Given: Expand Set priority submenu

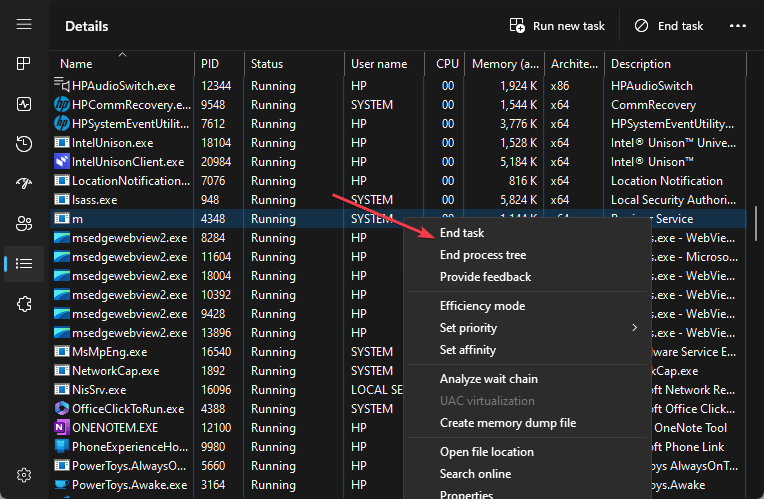Looking at the screenshot, I should pos(527,328).
